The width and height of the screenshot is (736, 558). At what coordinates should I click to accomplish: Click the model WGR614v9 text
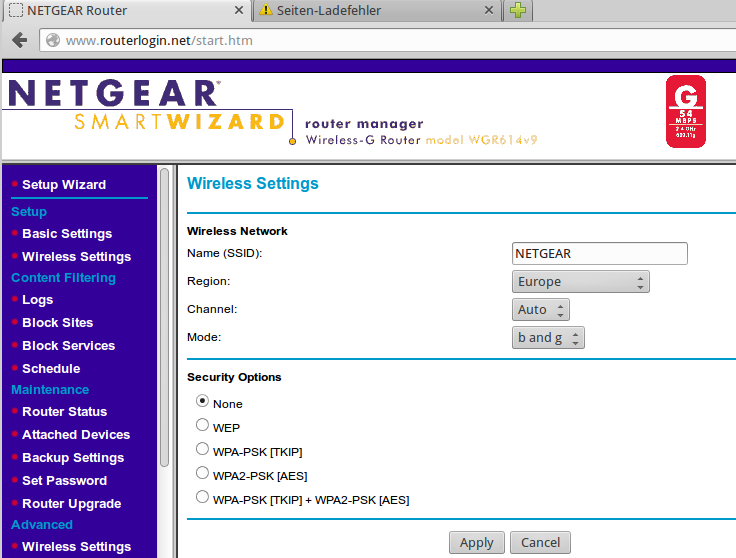pyautogui.click(x=481, y=140)
